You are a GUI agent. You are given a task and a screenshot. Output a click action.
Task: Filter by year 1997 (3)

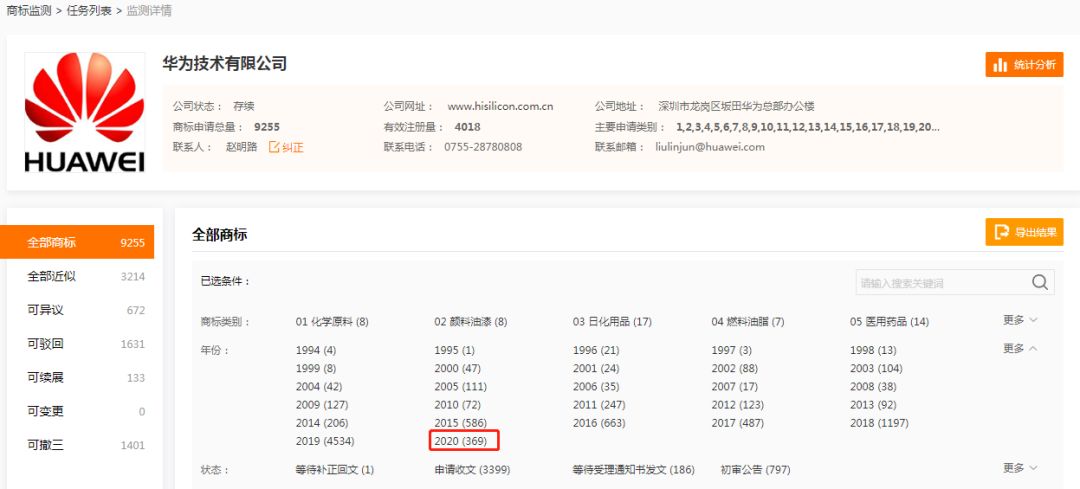[x=731, y=351]
